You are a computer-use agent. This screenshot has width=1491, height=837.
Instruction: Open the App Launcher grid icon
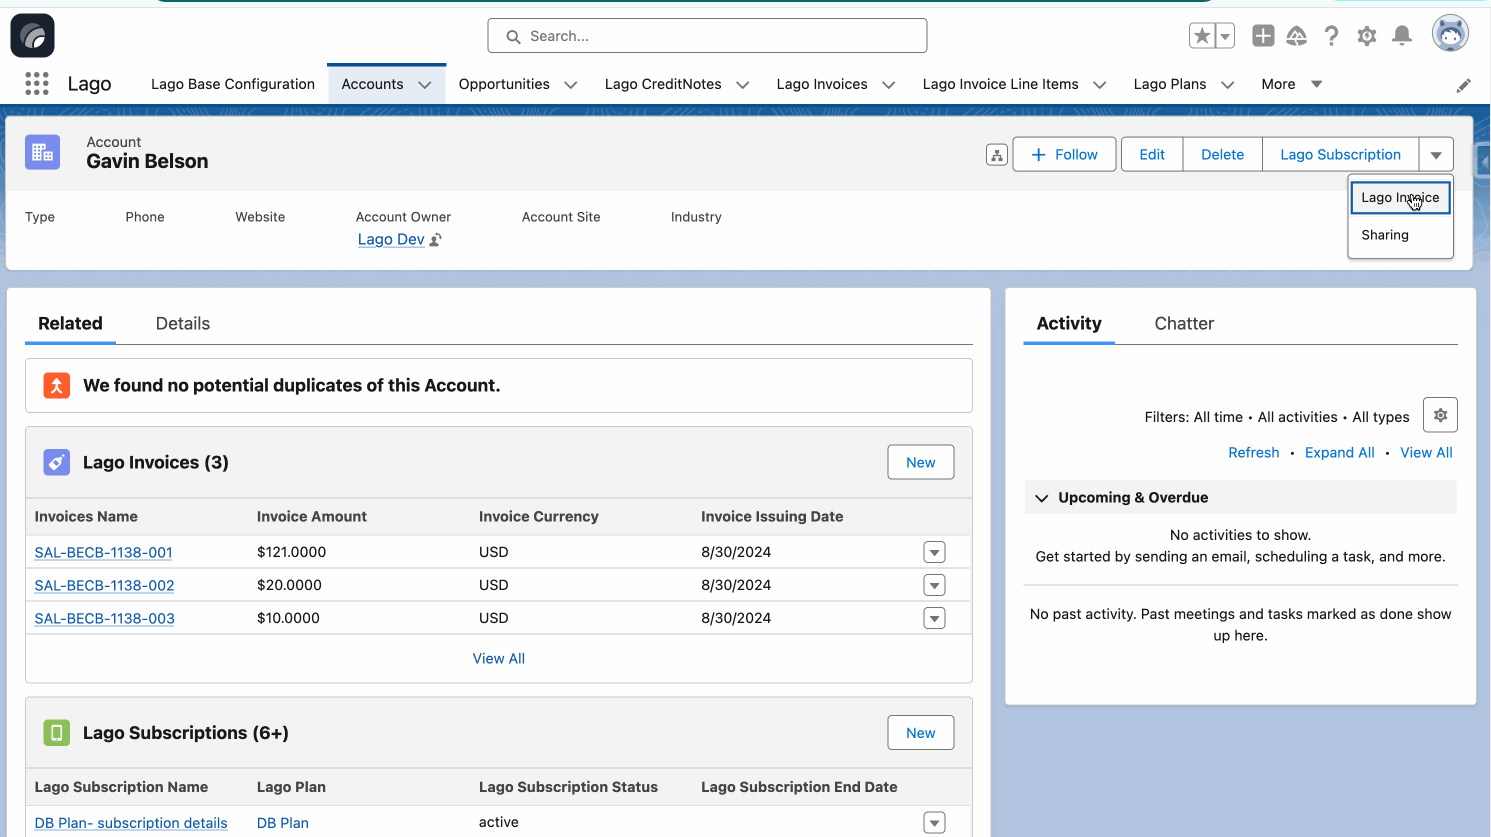(x=37, y=84)
